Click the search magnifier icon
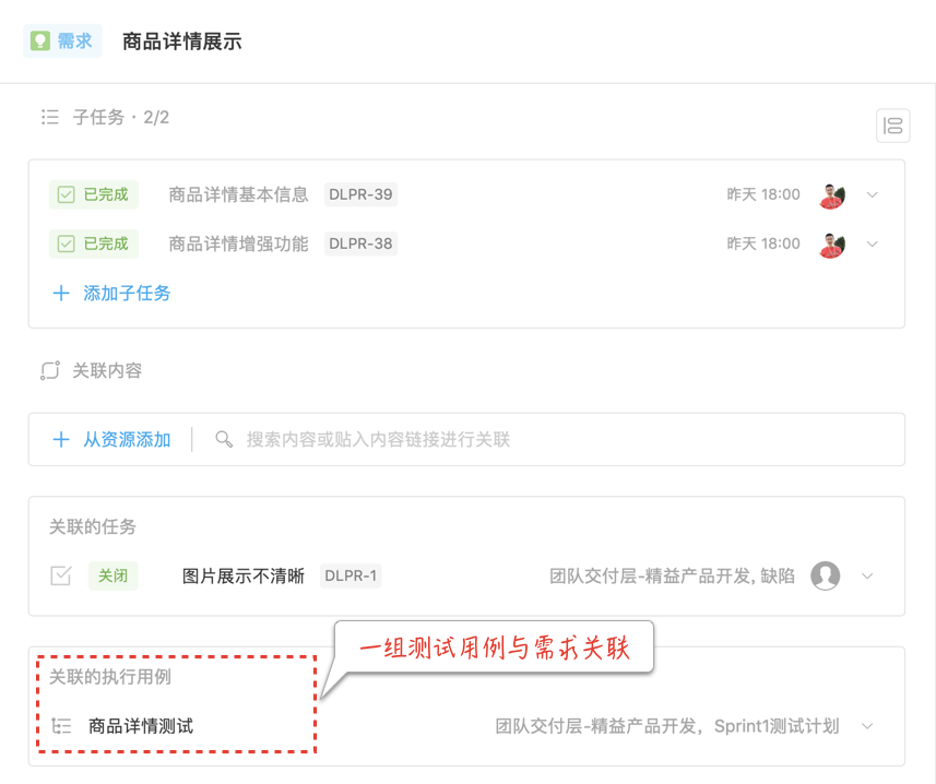Screen dimensions: 936x784 224,439
